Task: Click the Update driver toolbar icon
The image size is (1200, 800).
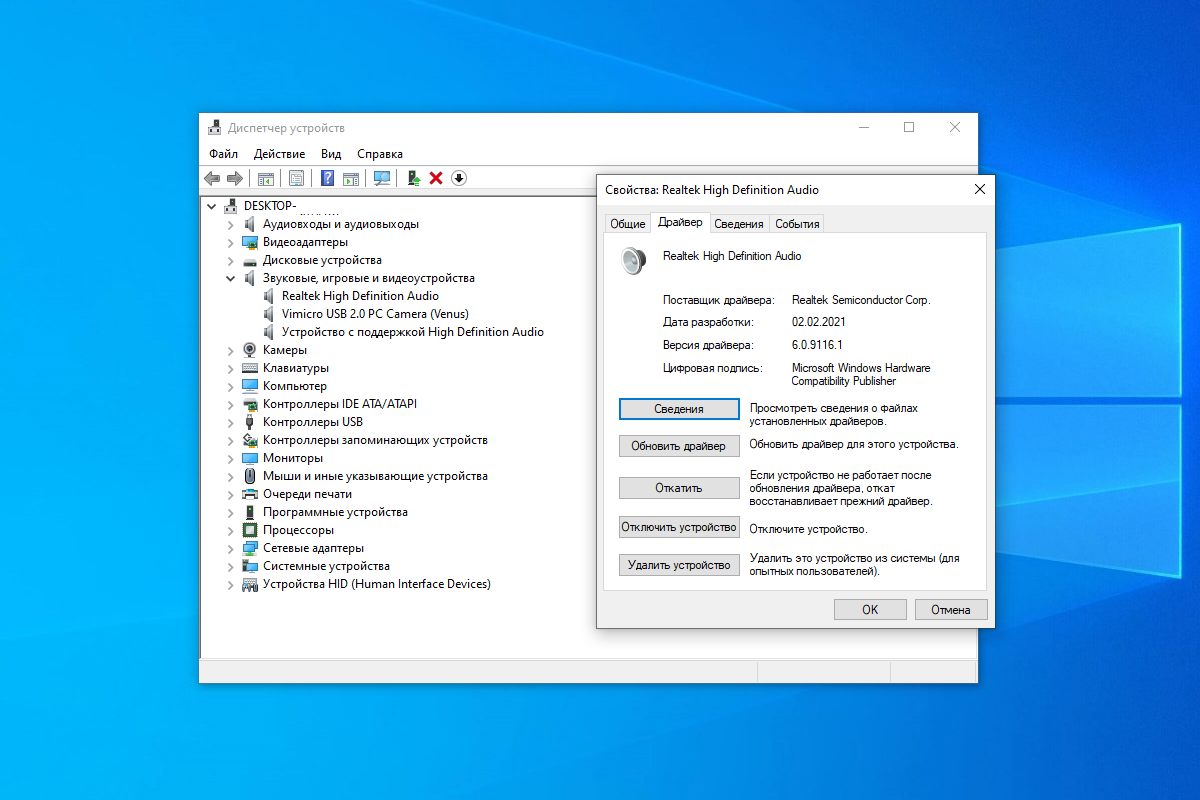Action: [413, 178]
